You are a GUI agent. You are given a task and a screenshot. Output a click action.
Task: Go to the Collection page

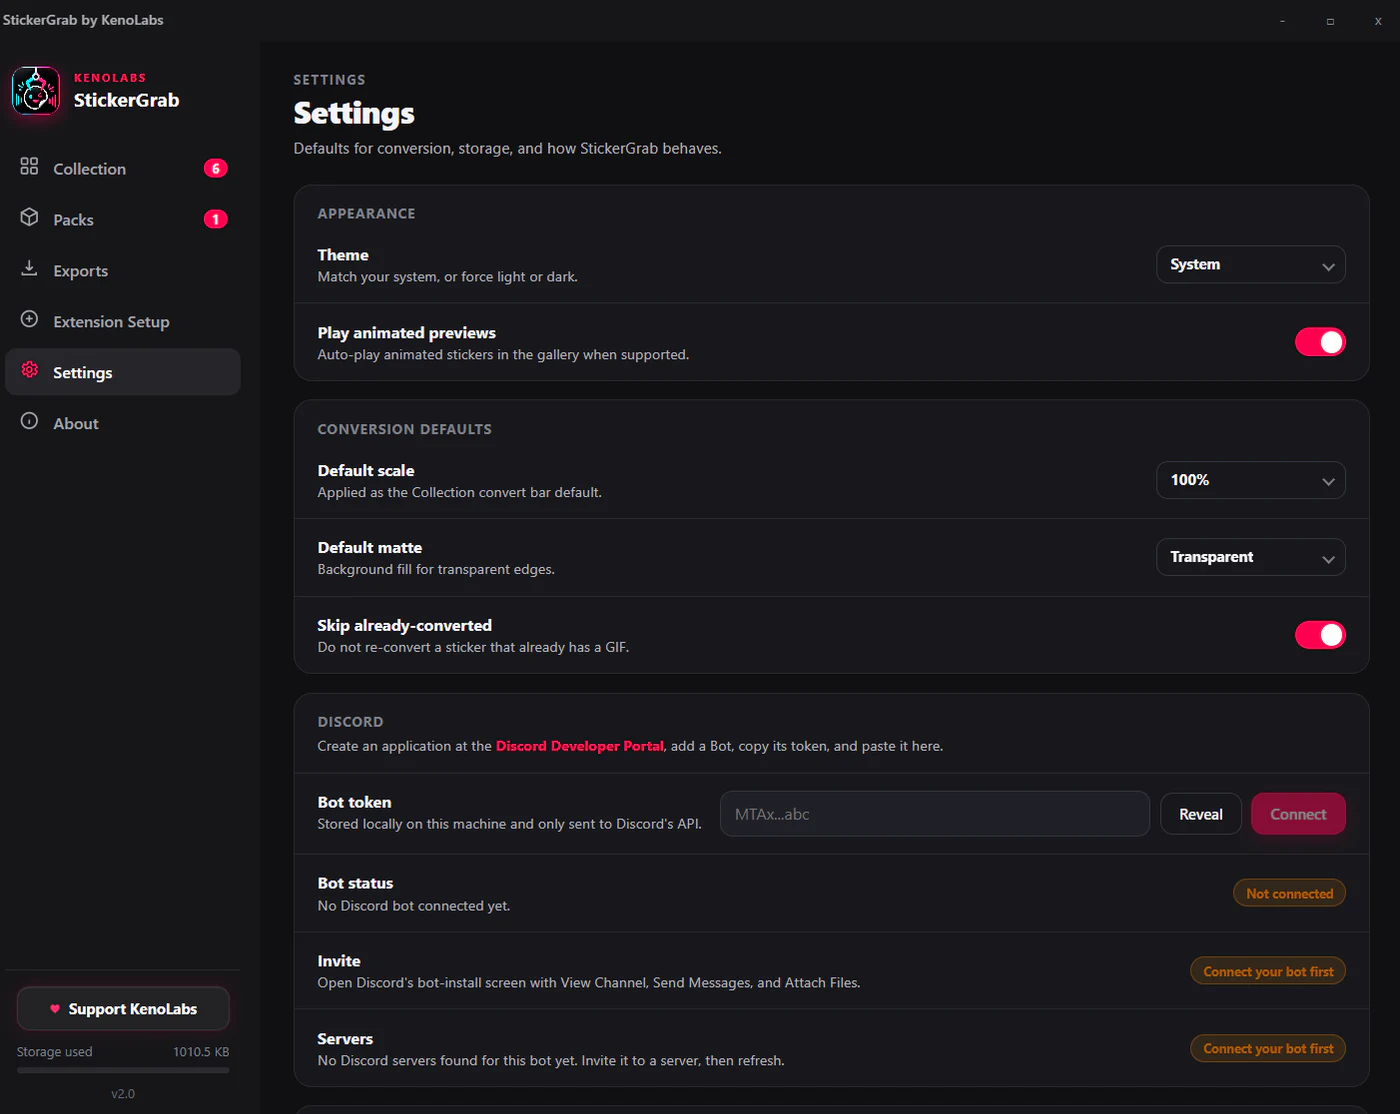123,169
